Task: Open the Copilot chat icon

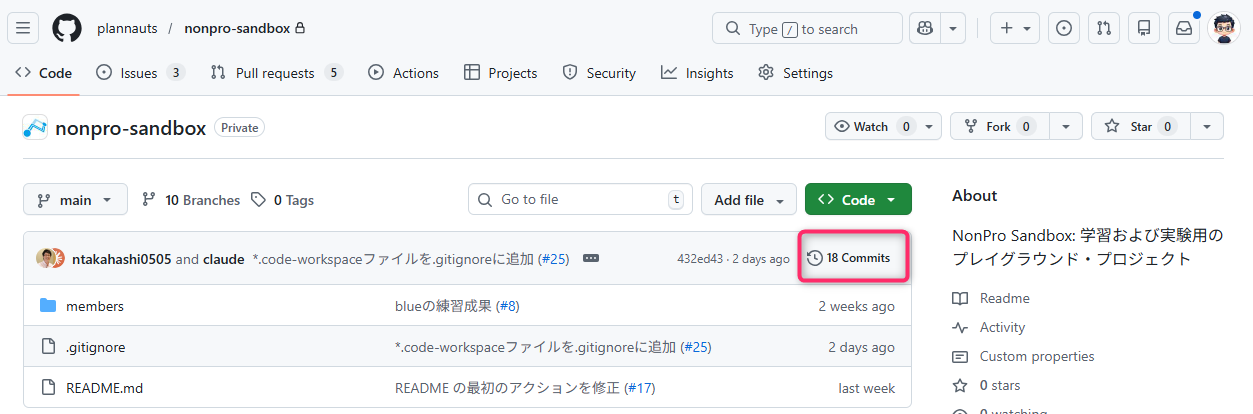Action: pyautogui.click(x=925, y=28)
